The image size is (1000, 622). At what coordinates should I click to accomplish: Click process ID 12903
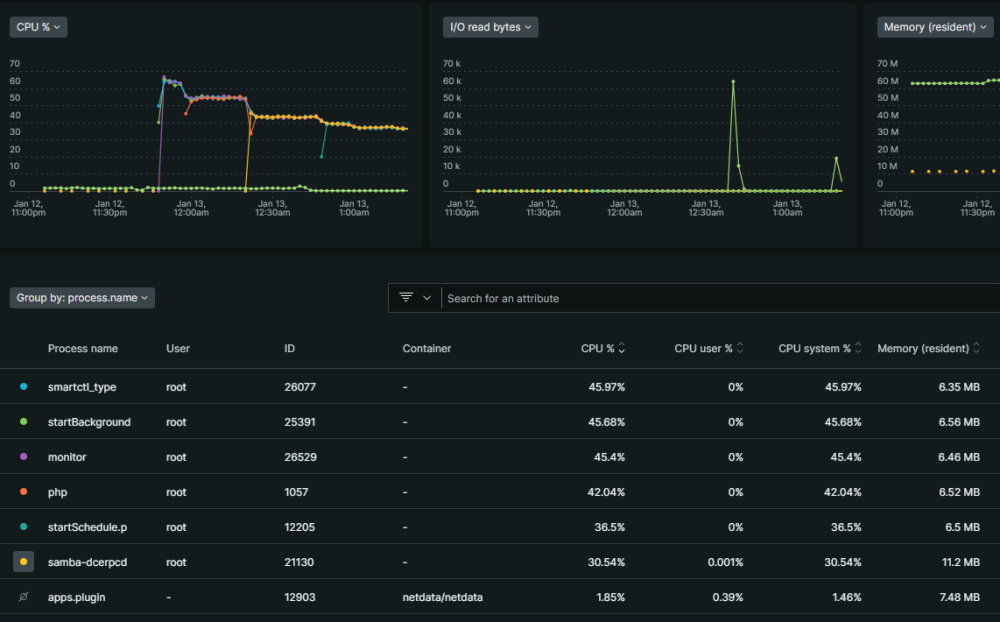click(300, 597)
